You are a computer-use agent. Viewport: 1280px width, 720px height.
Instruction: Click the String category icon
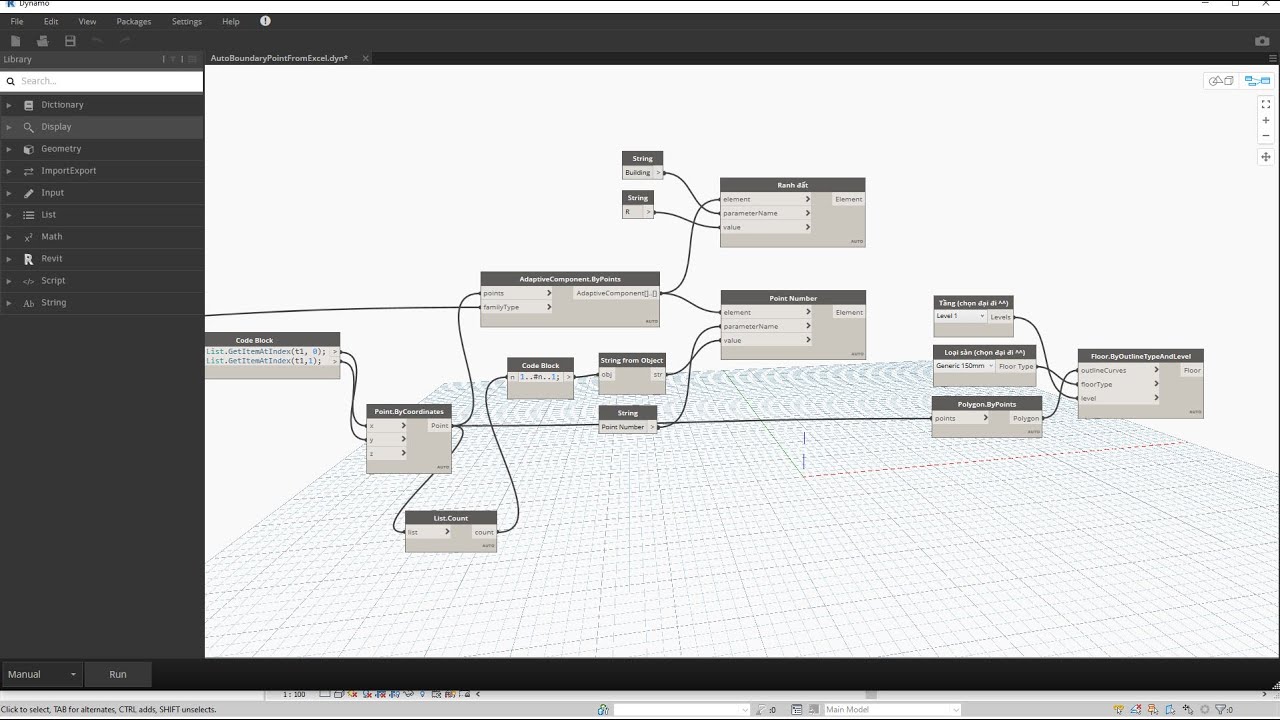pos(29,303)
